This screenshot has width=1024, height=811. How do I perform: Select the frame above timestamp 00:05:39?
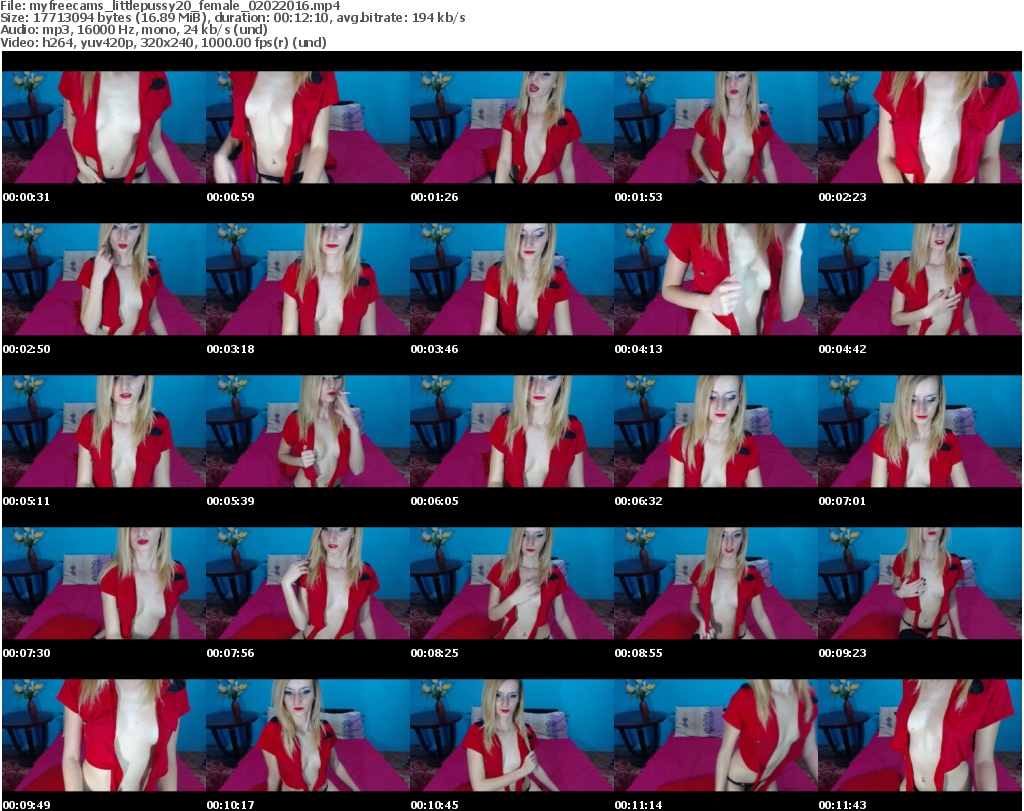point(308,432)
